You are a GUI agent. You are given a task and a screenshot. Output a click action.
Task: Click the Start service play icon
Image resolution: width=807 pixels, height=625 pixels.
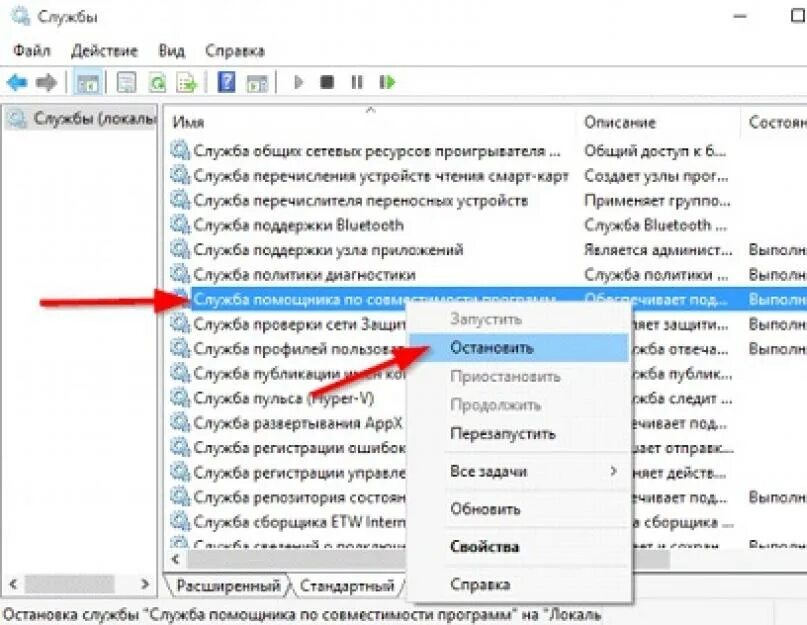298,82
